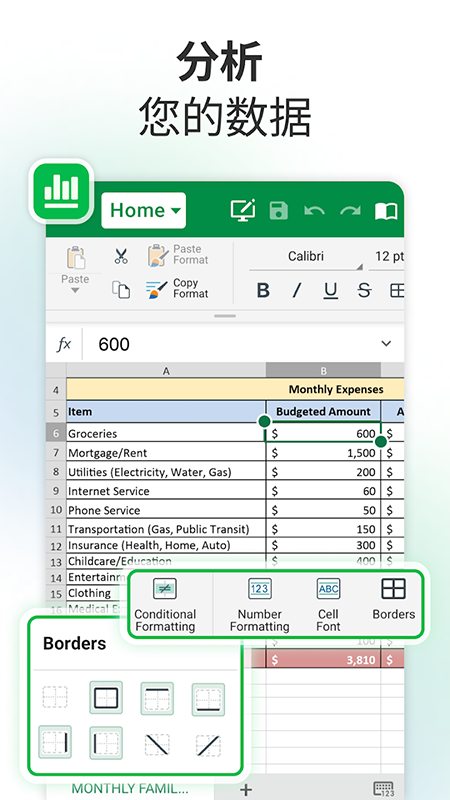Select the Internet Service cell
Screen dimensions: 450x800
point(166,491)
